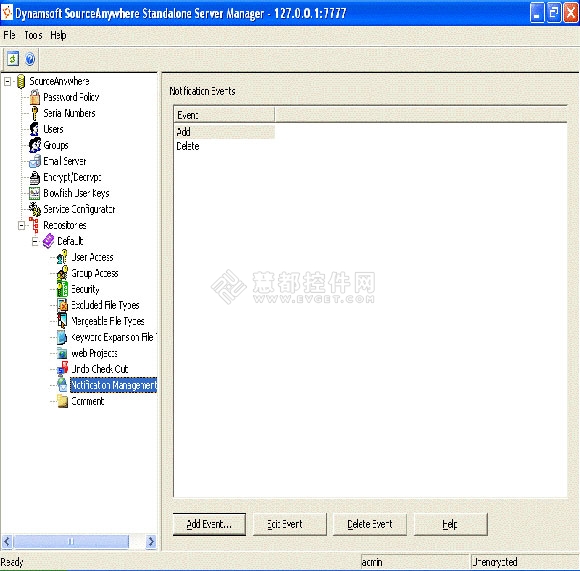This screenshot has height=571, width=580.
Task: Click the SourceAnywhere server database icon
Action: click(21, 81)
